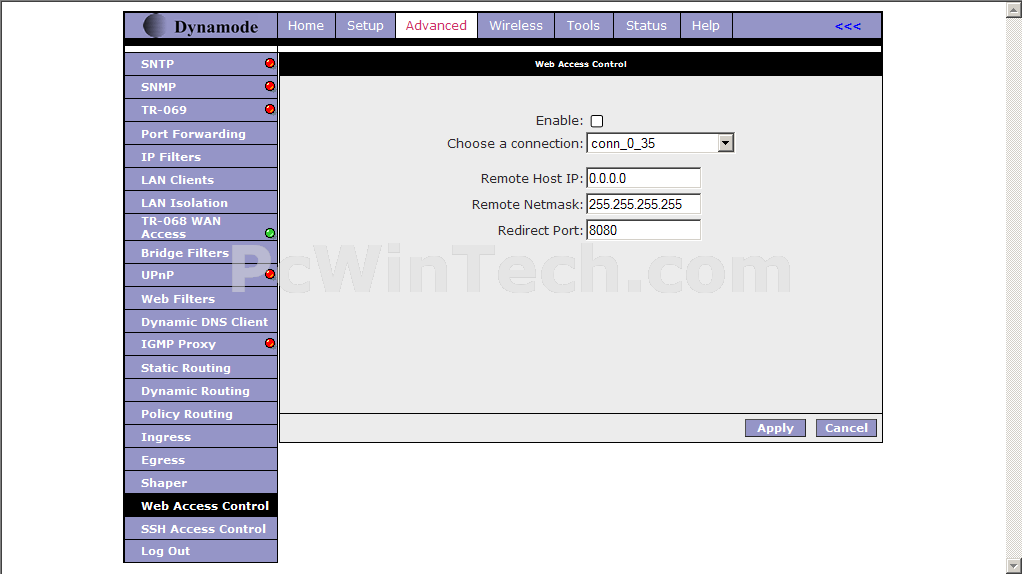View the Status tab
1022x574 pixels.
click(646, 25)
